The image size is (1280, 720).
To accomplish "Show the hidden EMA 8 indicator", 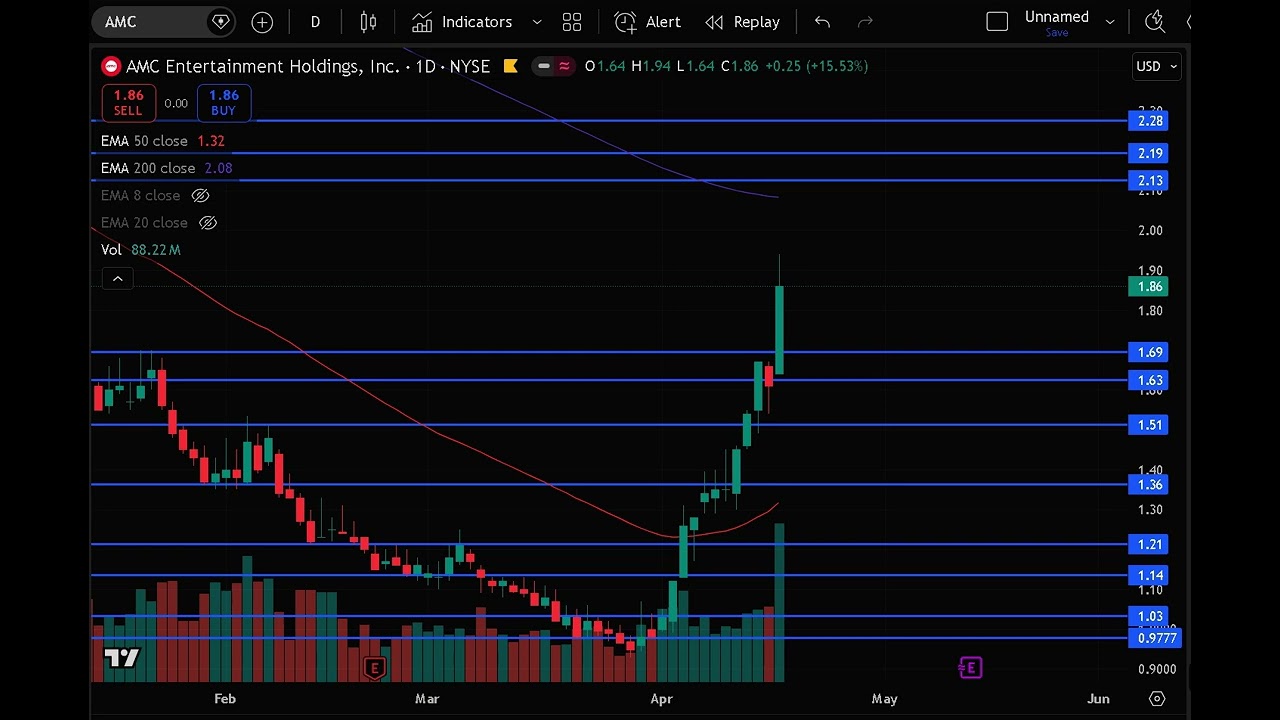I will pyautogui.click(x=200, y=195).
